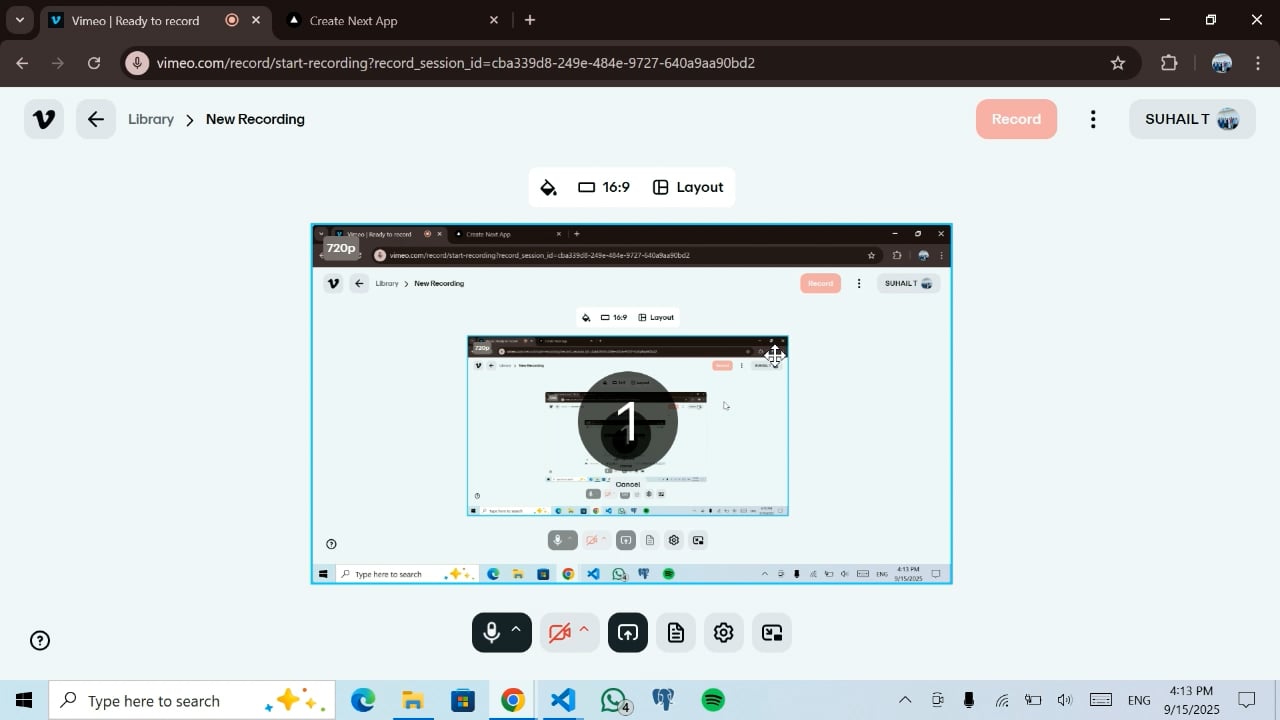
Task: Open the Chrome extensions puzzle icon
Action: coord(1169,63)
